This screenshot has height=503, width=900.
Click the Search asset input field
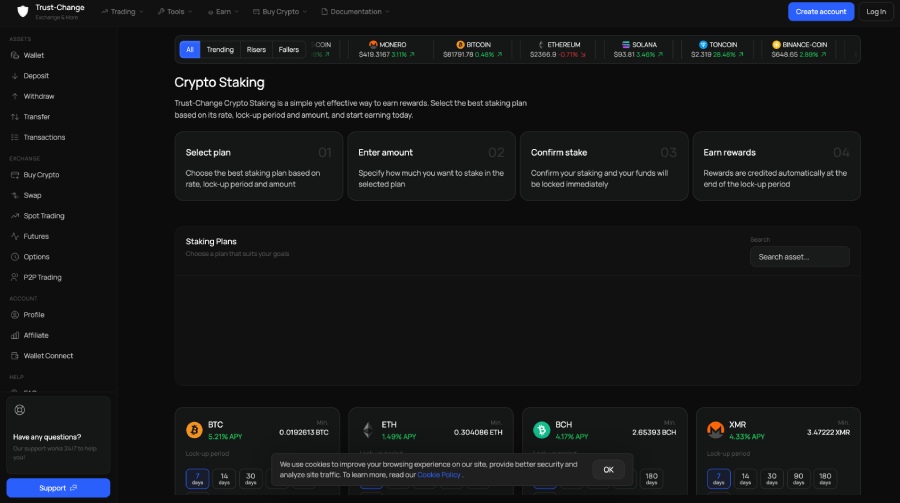pos(800,257)
